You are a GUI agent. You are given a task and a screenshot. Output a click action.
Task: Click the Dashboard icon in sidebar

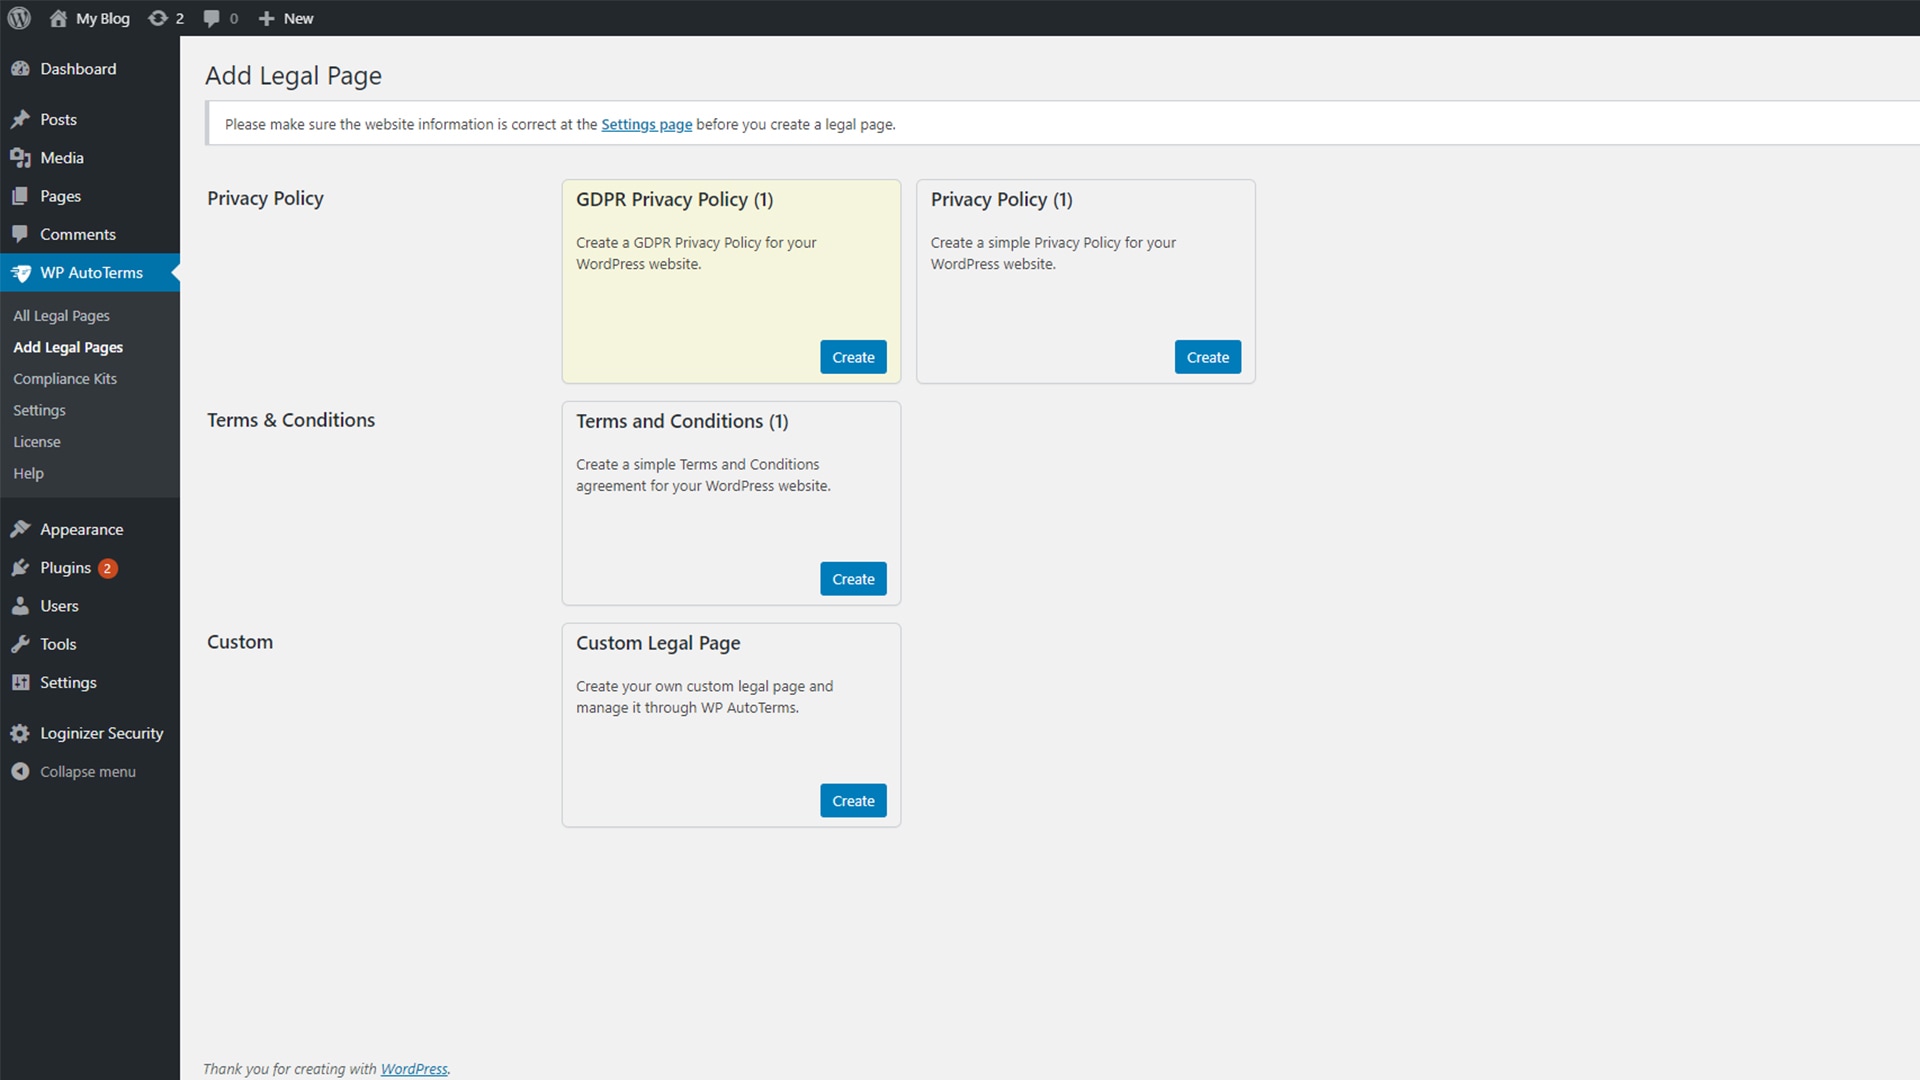pos(21,67)
